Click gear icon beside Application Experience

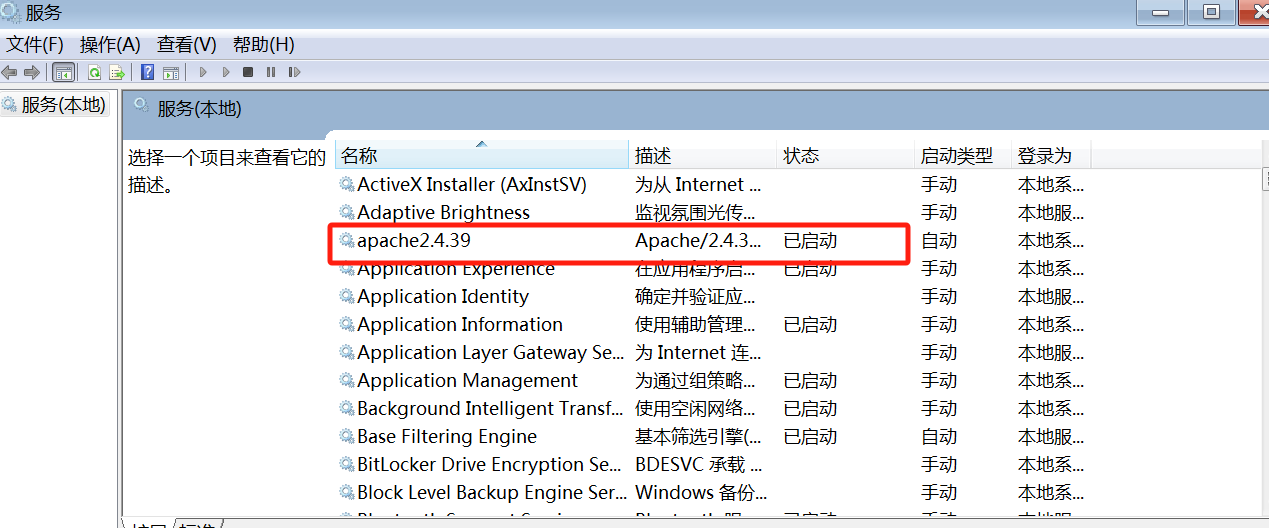coord(347,269)
